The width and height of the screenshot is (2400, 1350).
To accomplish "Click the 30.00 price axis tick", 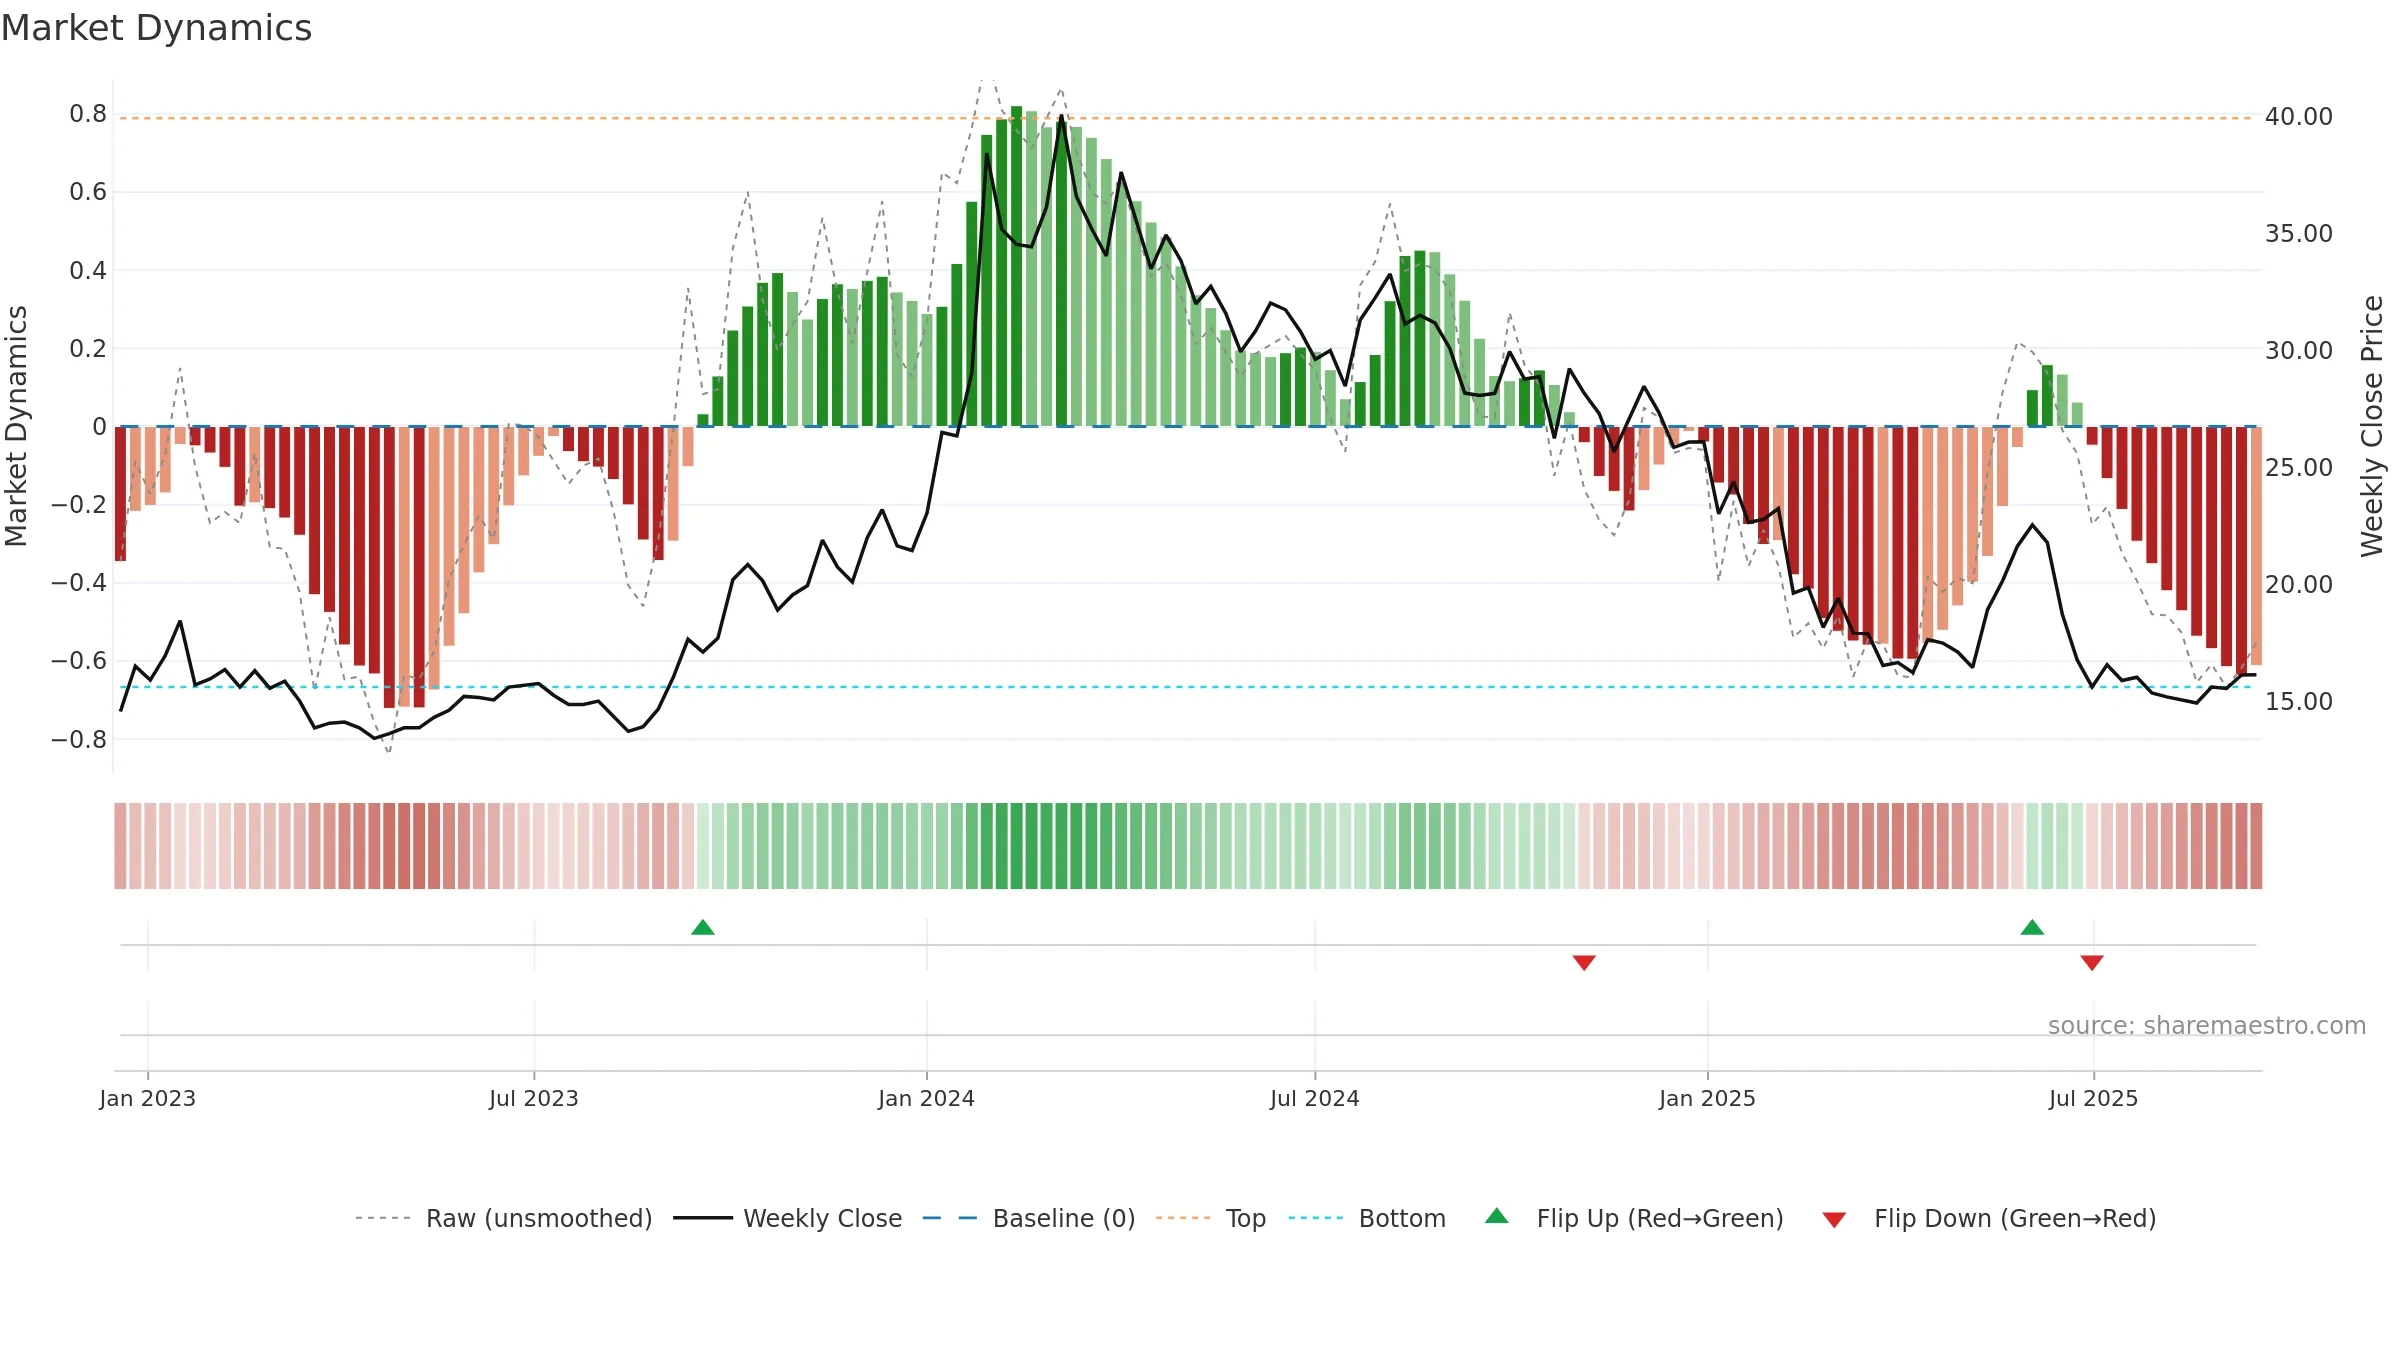I will (x=2299, y=351).
